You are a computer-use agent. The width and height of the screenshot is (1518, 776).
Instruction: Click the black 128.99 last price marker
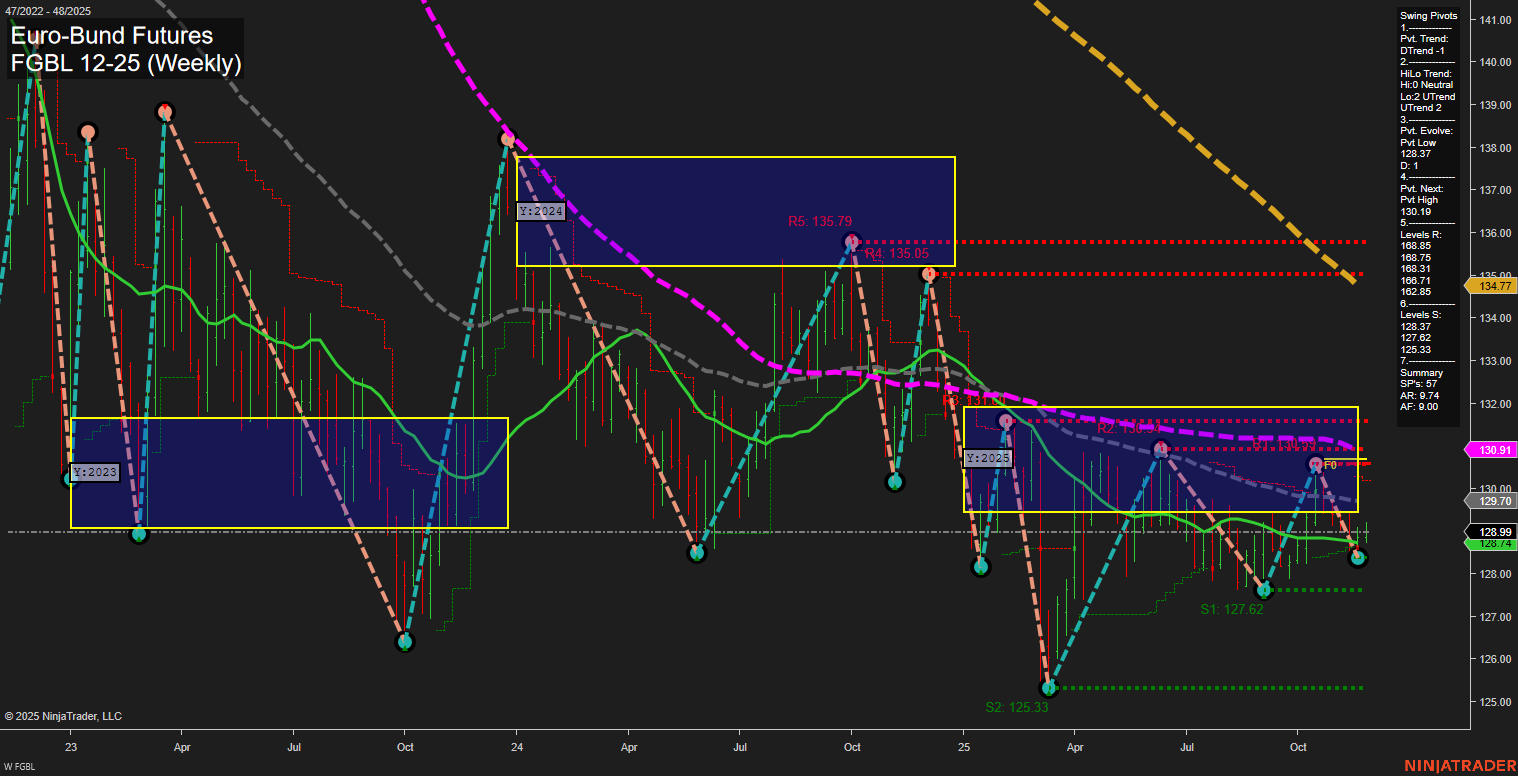pyautogui.click(x=1491, y=531)
